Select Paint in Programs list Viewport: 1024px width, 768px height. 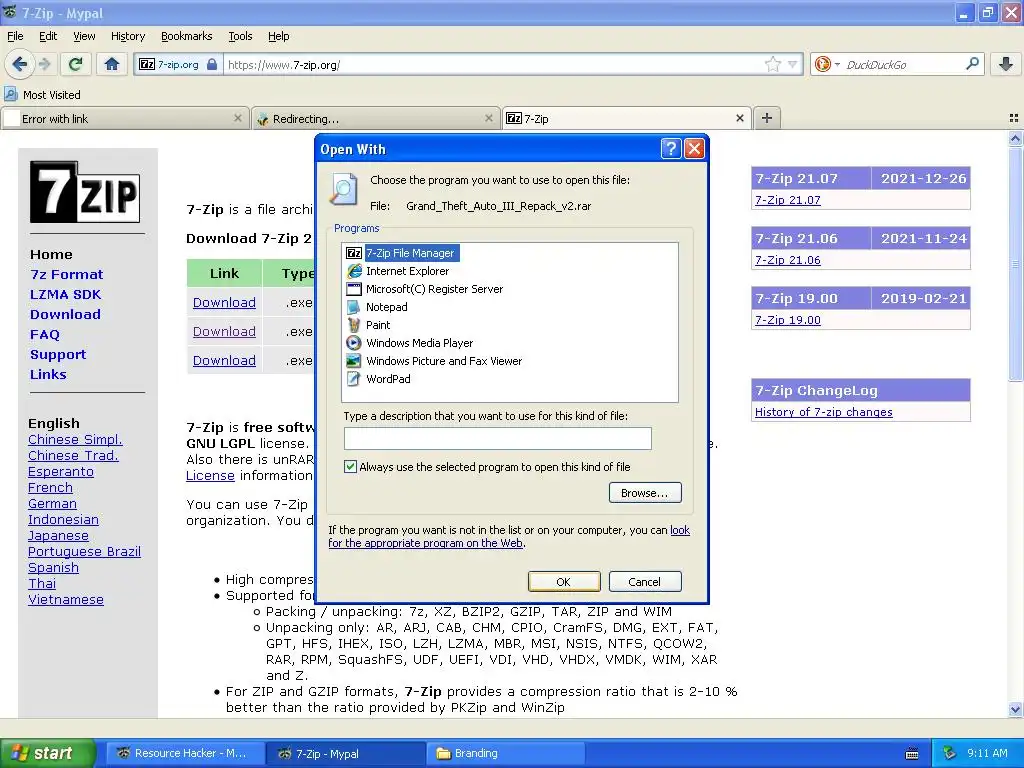[368, 325]
